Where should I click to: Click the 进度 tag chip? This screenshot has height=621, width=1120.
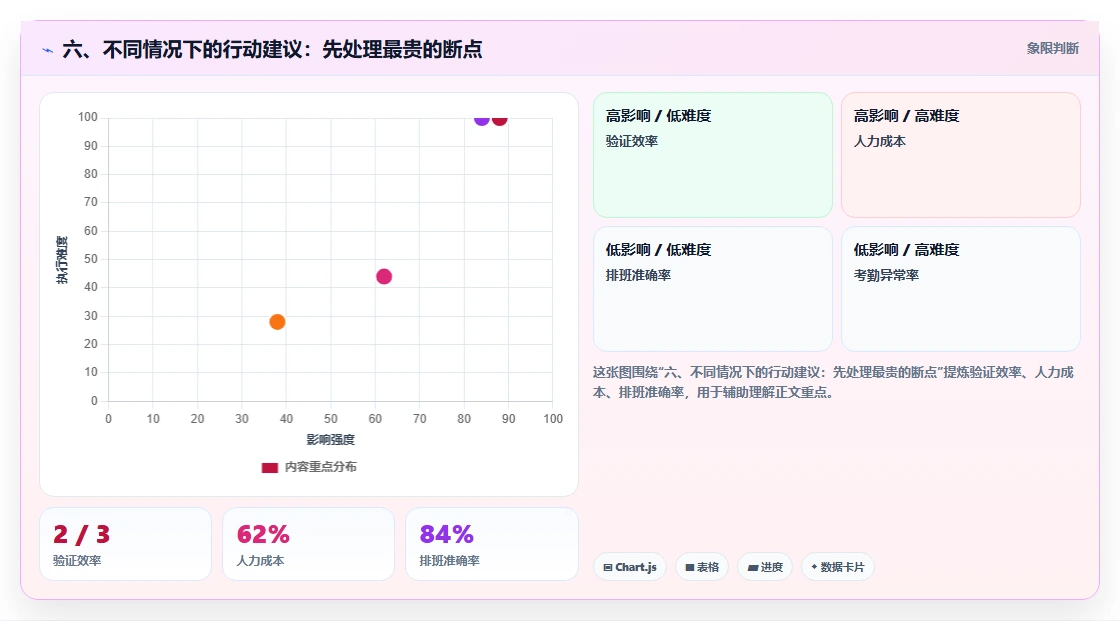[x=765, y=567]
